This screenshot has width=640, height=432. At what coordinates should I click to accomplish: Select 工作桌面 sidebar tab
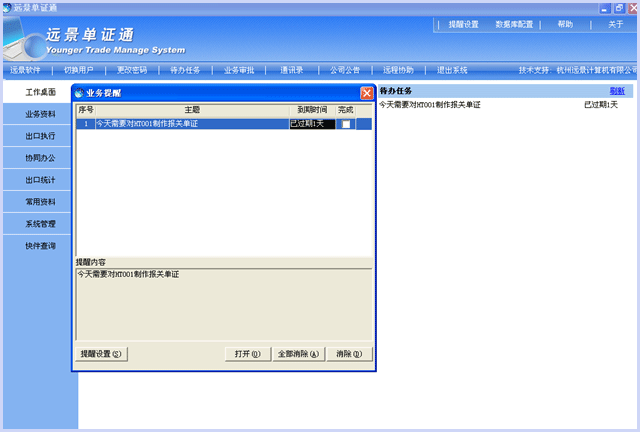point(37,92)
